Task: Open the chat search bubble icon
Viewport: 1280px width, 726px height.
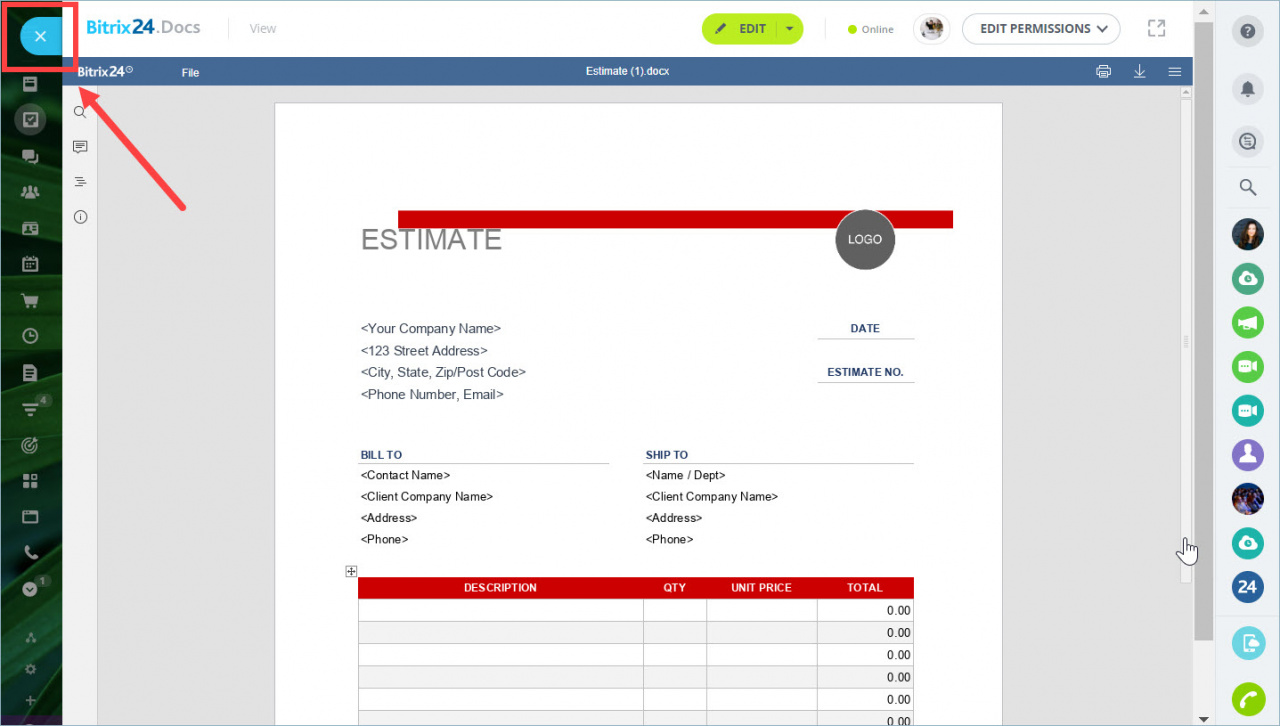Action: (x=1248, y=142)
